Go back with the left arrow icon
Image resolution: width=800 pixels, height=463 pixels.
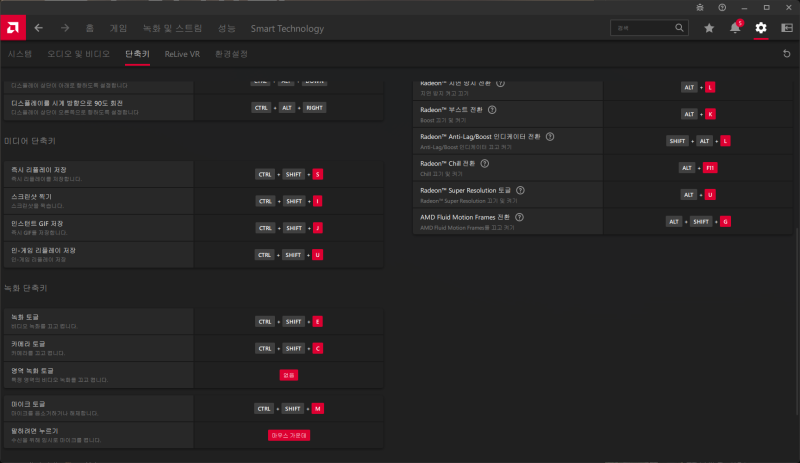39,28
